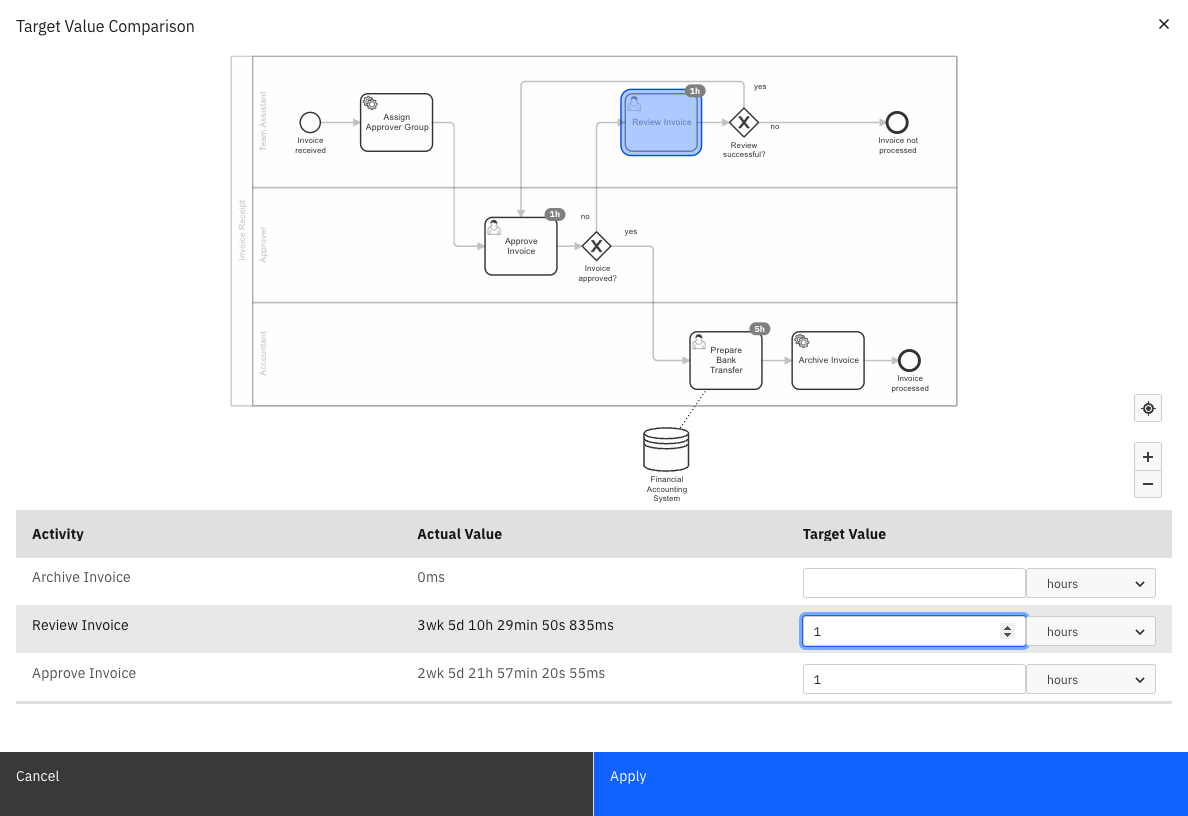Click the Invoice approved? gateway
This screenshot has width=1188, height=816.
[596, 246]
